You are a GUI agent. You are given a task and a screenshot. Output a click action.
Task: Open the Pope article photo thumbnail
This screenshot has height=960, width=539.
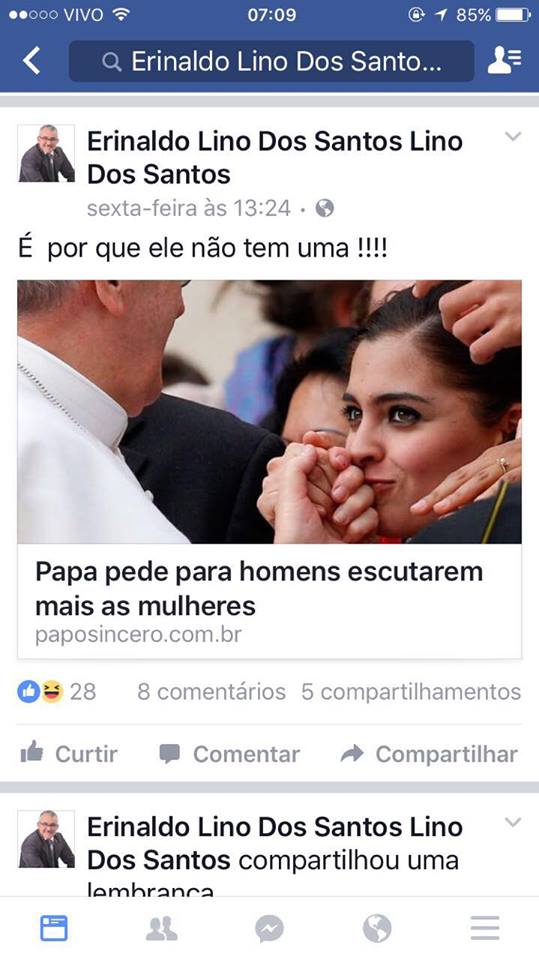pos(270,411)
